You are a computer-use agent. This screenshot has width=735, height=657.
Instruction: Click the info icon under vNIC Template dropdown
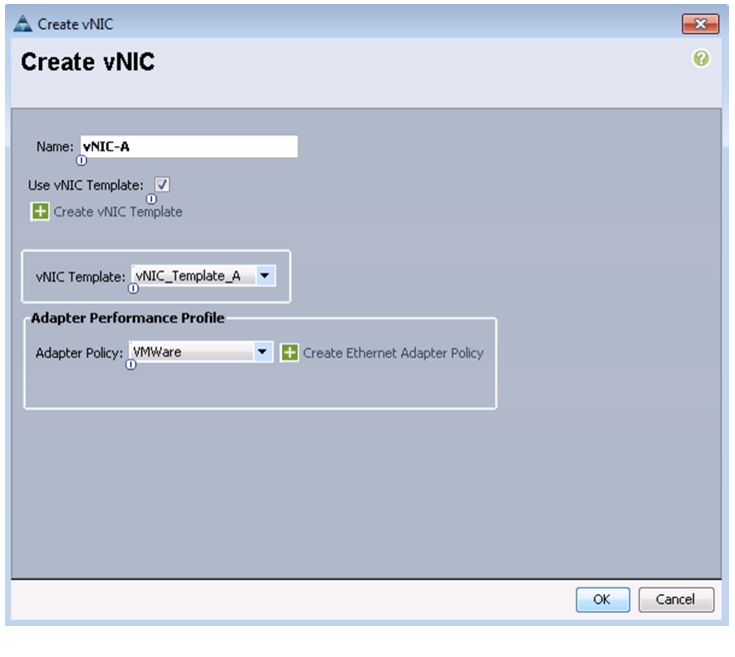(x=133, y=289)
